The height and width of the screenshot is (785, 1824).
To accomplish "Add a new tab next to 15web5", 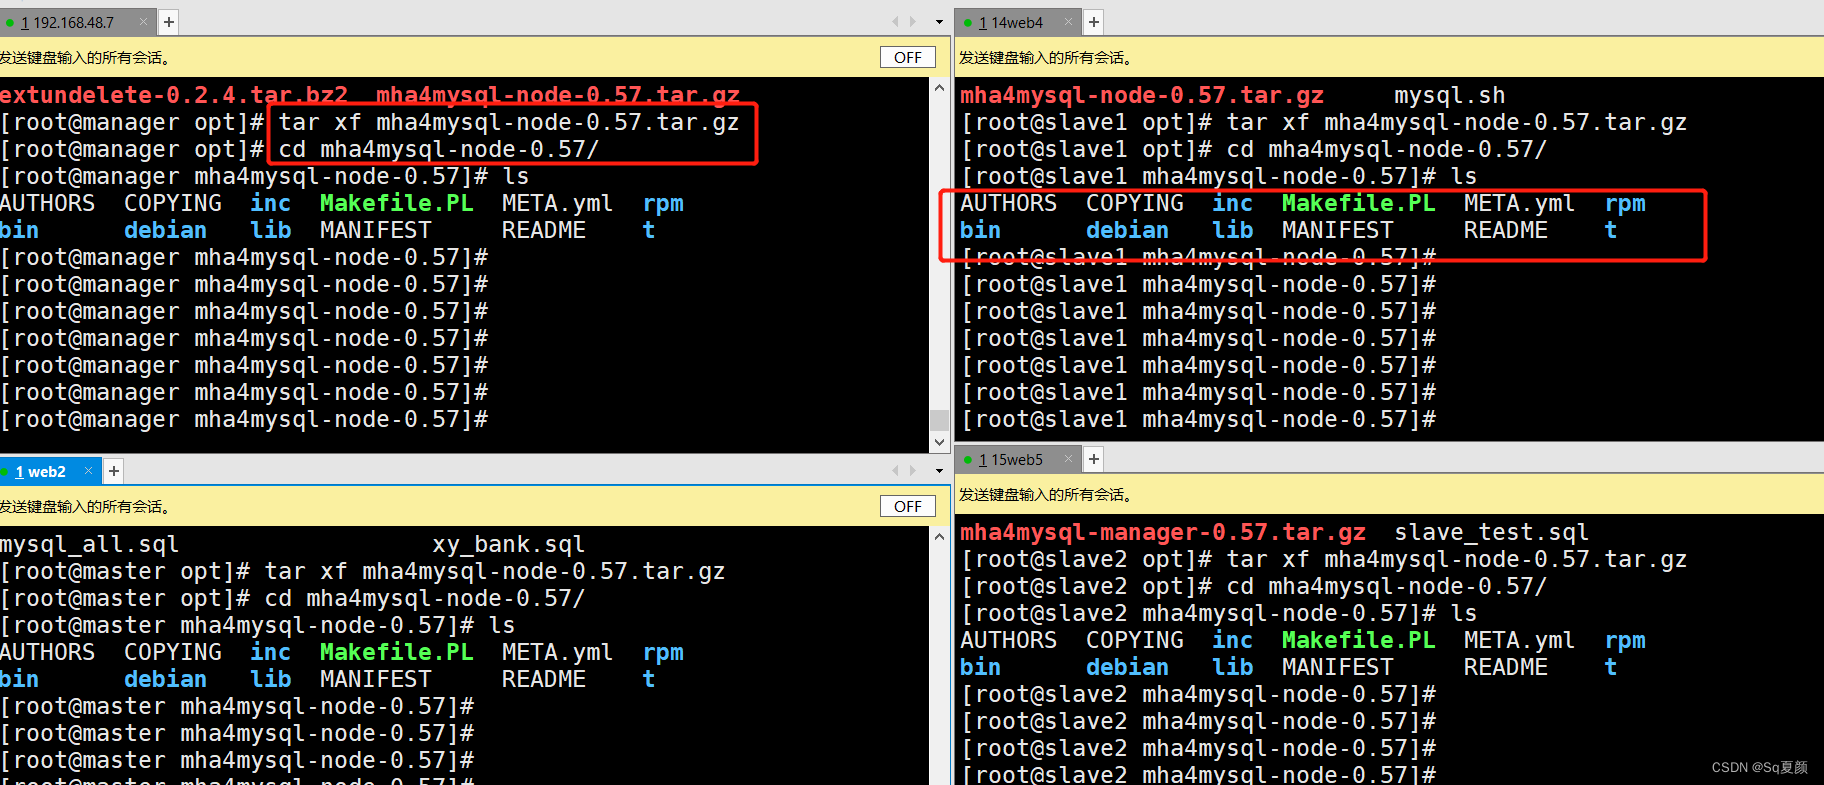I will pyautogui.click(x=1094, y=459).
